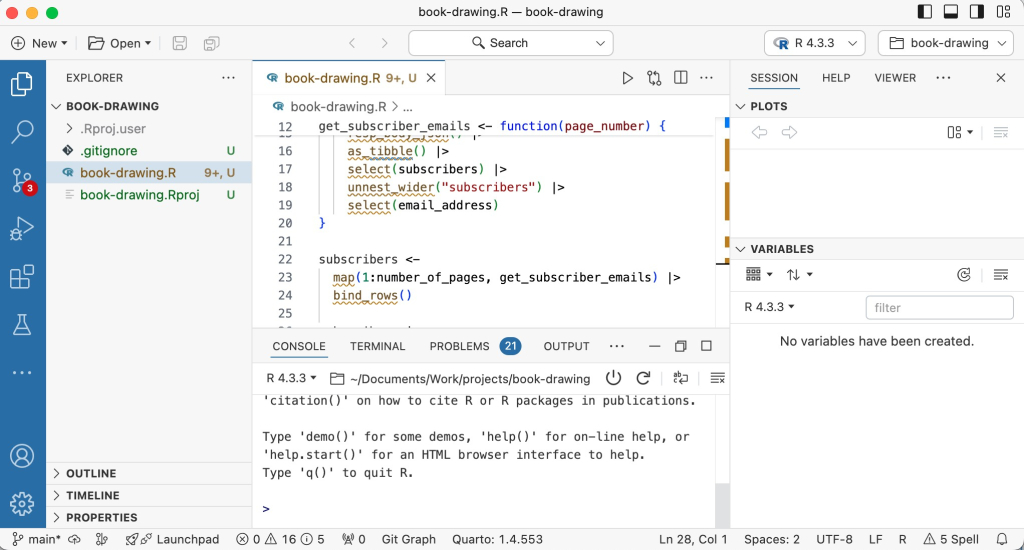Open the console R 4.3.3 session dropdown
Screen dimensions: 1024x550
point(291,378)
